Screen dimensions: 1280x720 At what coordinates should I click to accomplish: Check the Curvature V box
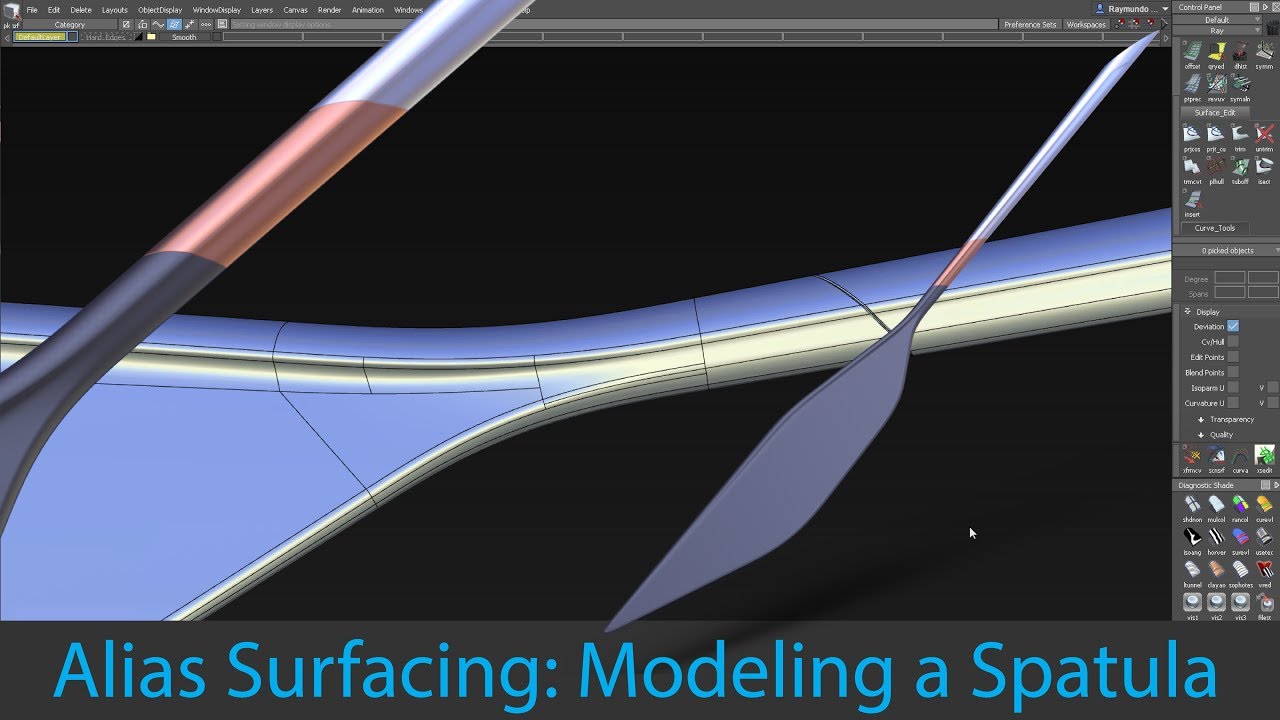click(1273, 403)
